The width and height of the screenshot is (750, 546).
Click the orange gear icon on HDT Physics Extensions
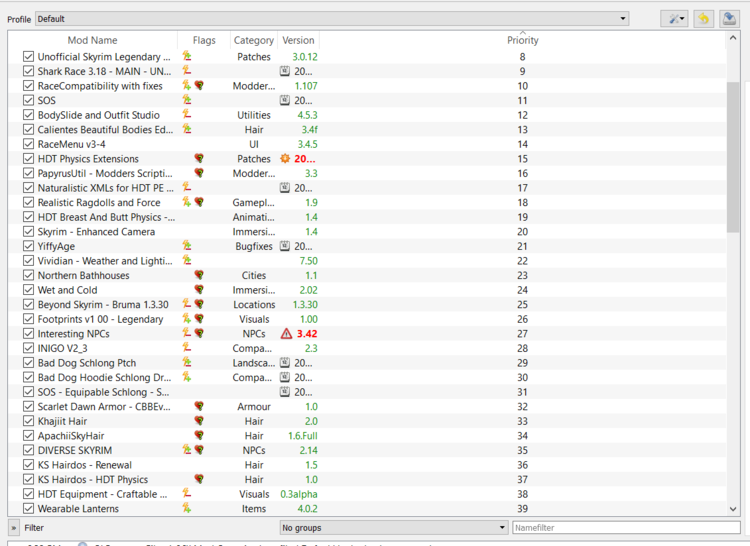point(285,159)
